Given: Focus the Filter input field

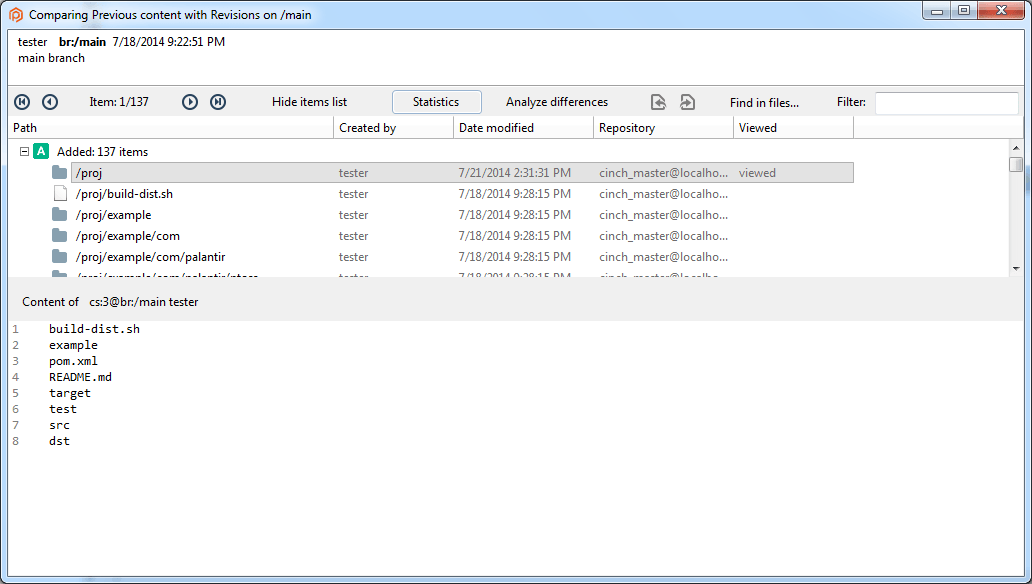Looking at the screenshot, I should 946,103.
